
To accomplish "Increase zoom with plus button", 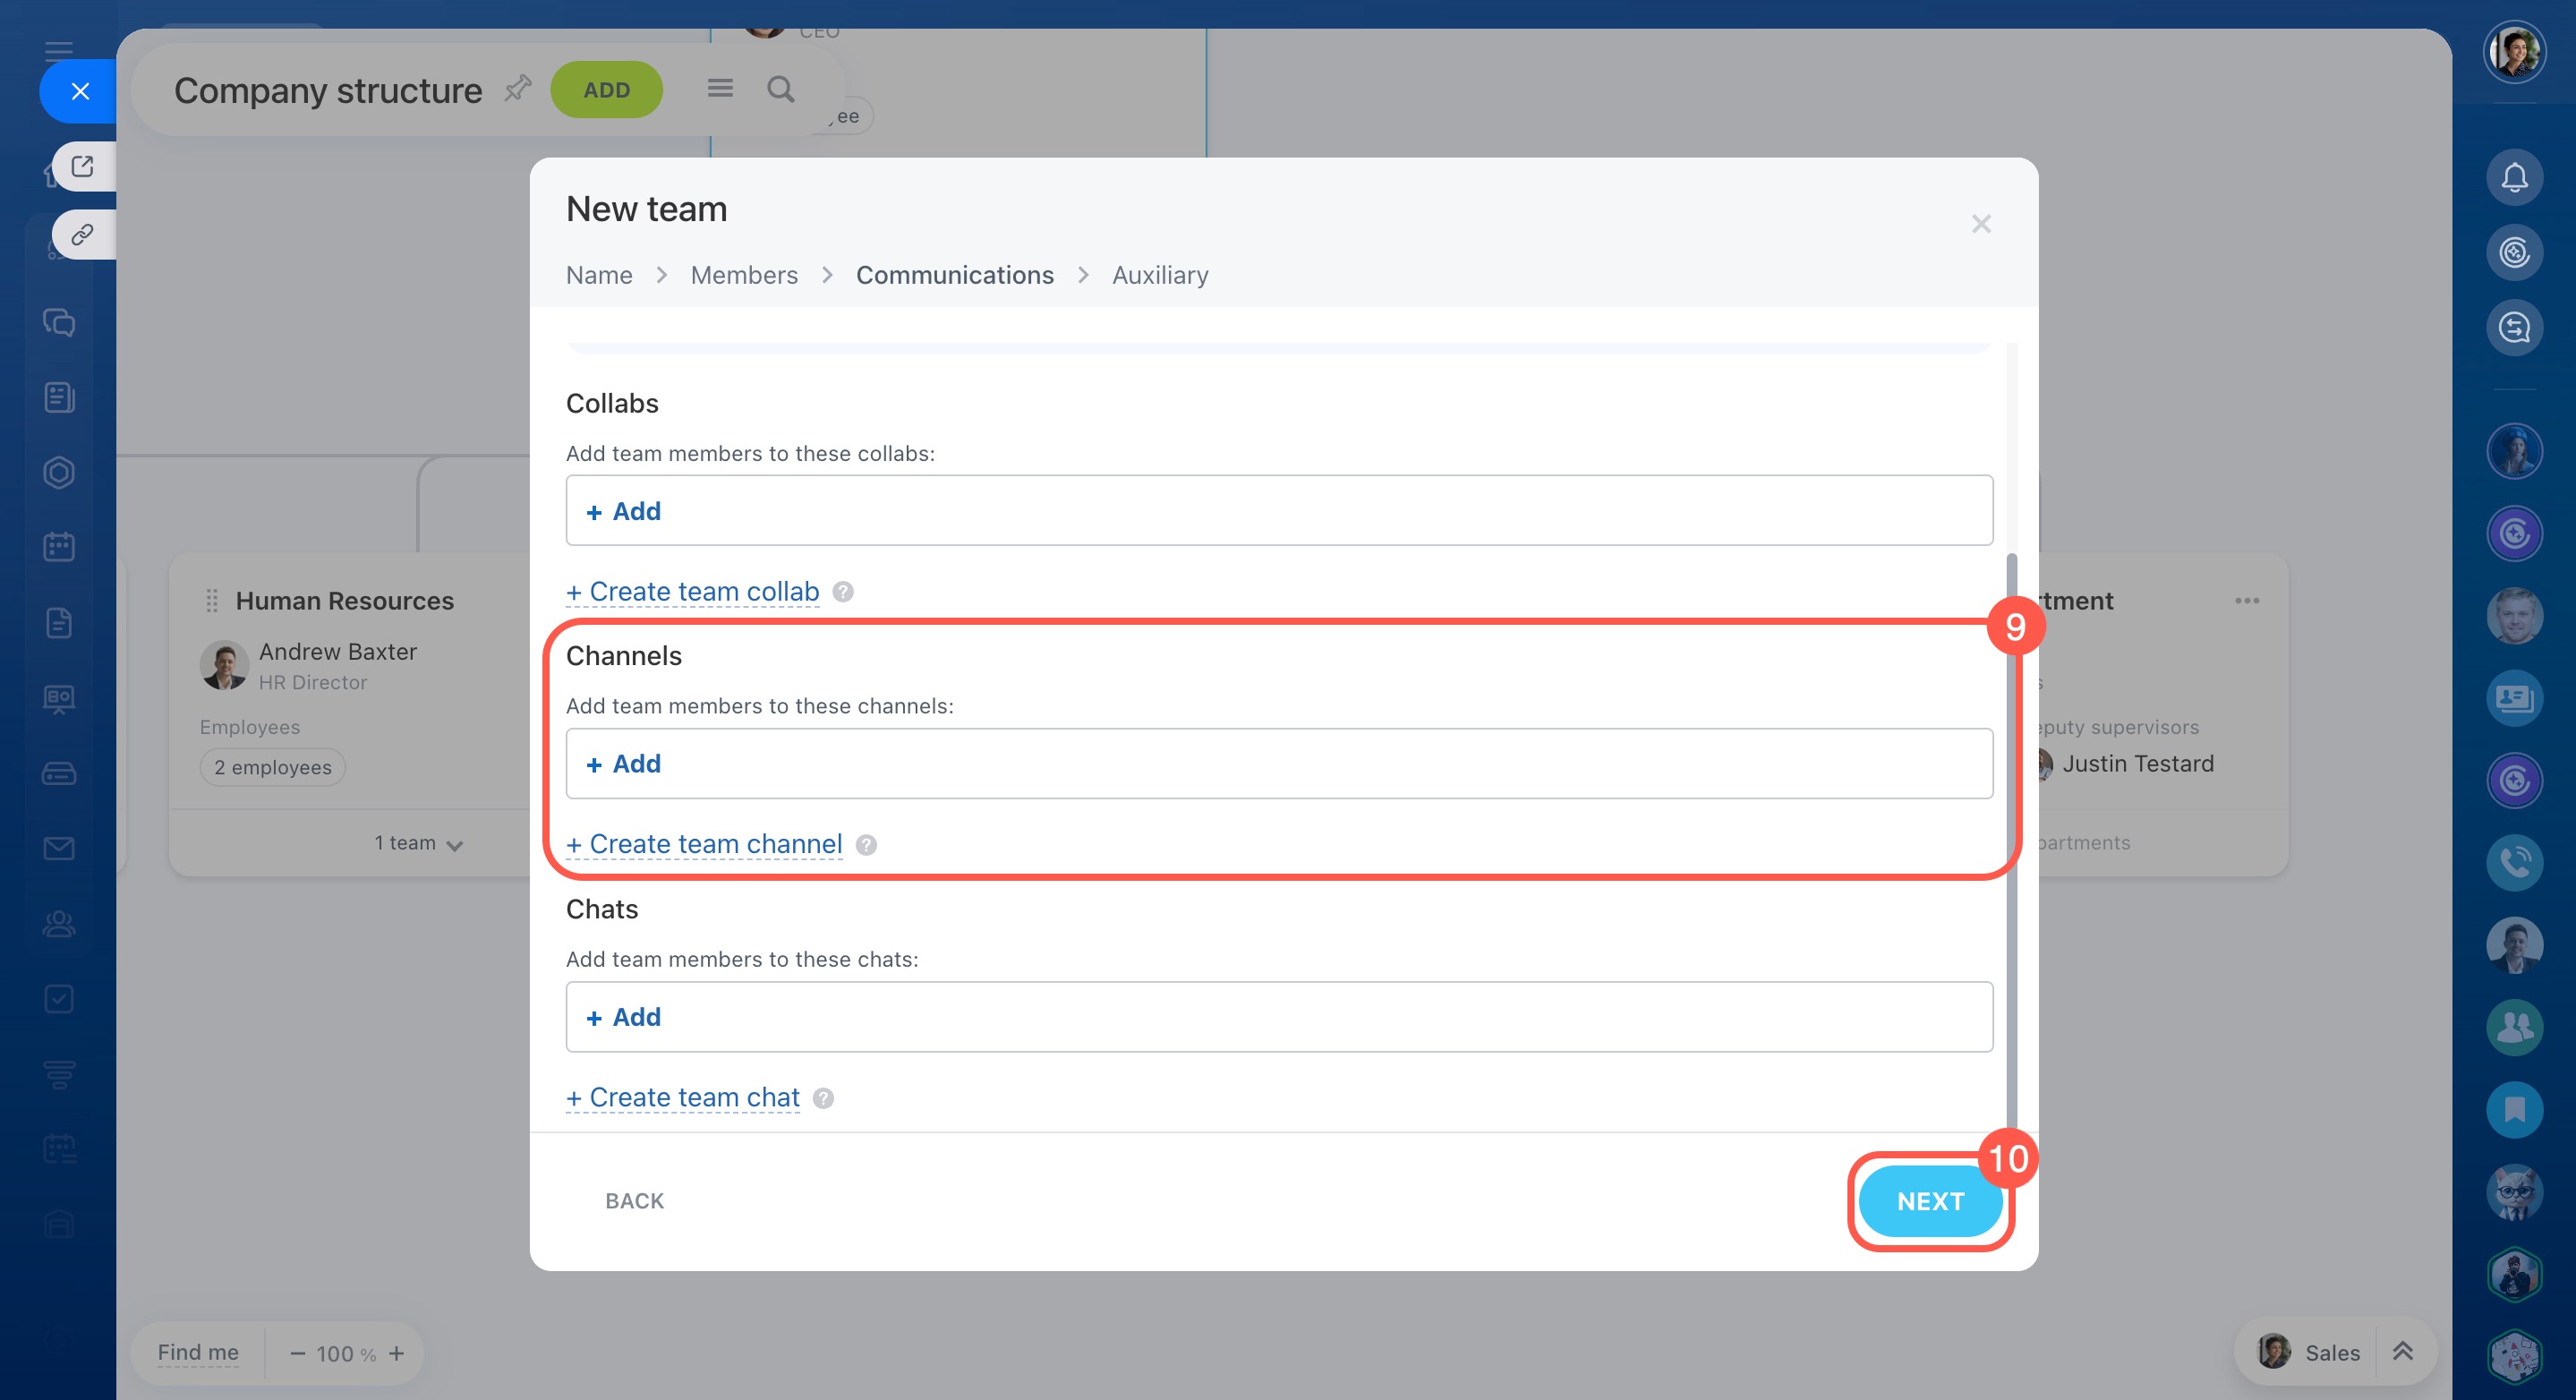I will tap(397, 1353).
